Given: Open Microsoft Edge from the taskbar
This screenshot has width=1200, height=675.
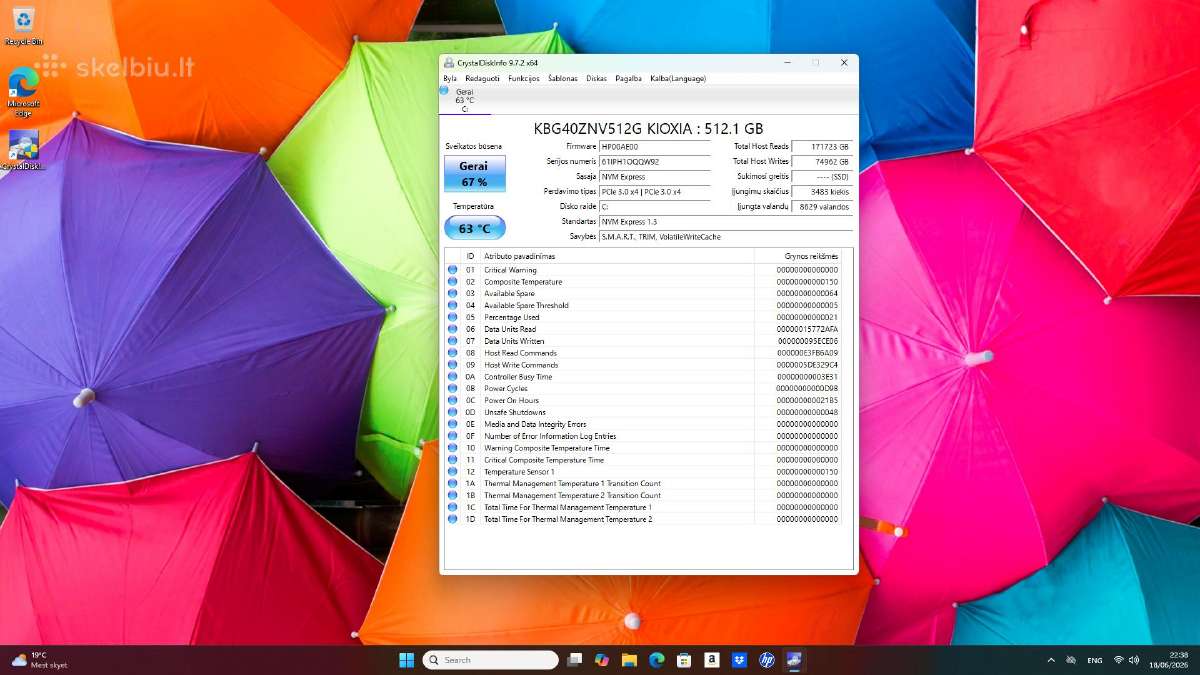Looking at the screenshot, I should click(657, 660).
